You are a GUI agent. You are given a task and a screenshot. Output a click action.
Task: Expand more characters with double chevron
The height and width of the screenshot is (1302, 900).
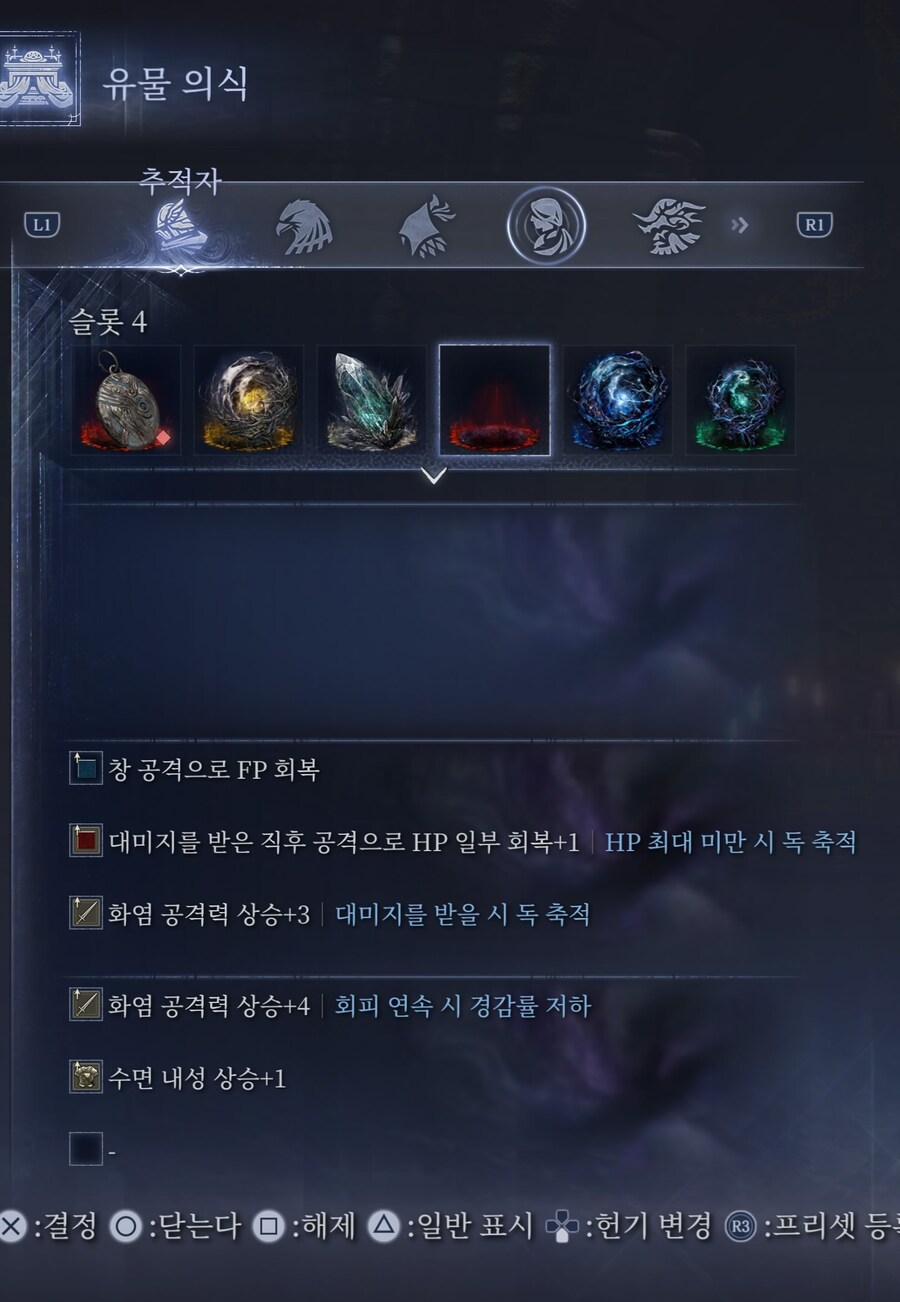coord(740,225)
